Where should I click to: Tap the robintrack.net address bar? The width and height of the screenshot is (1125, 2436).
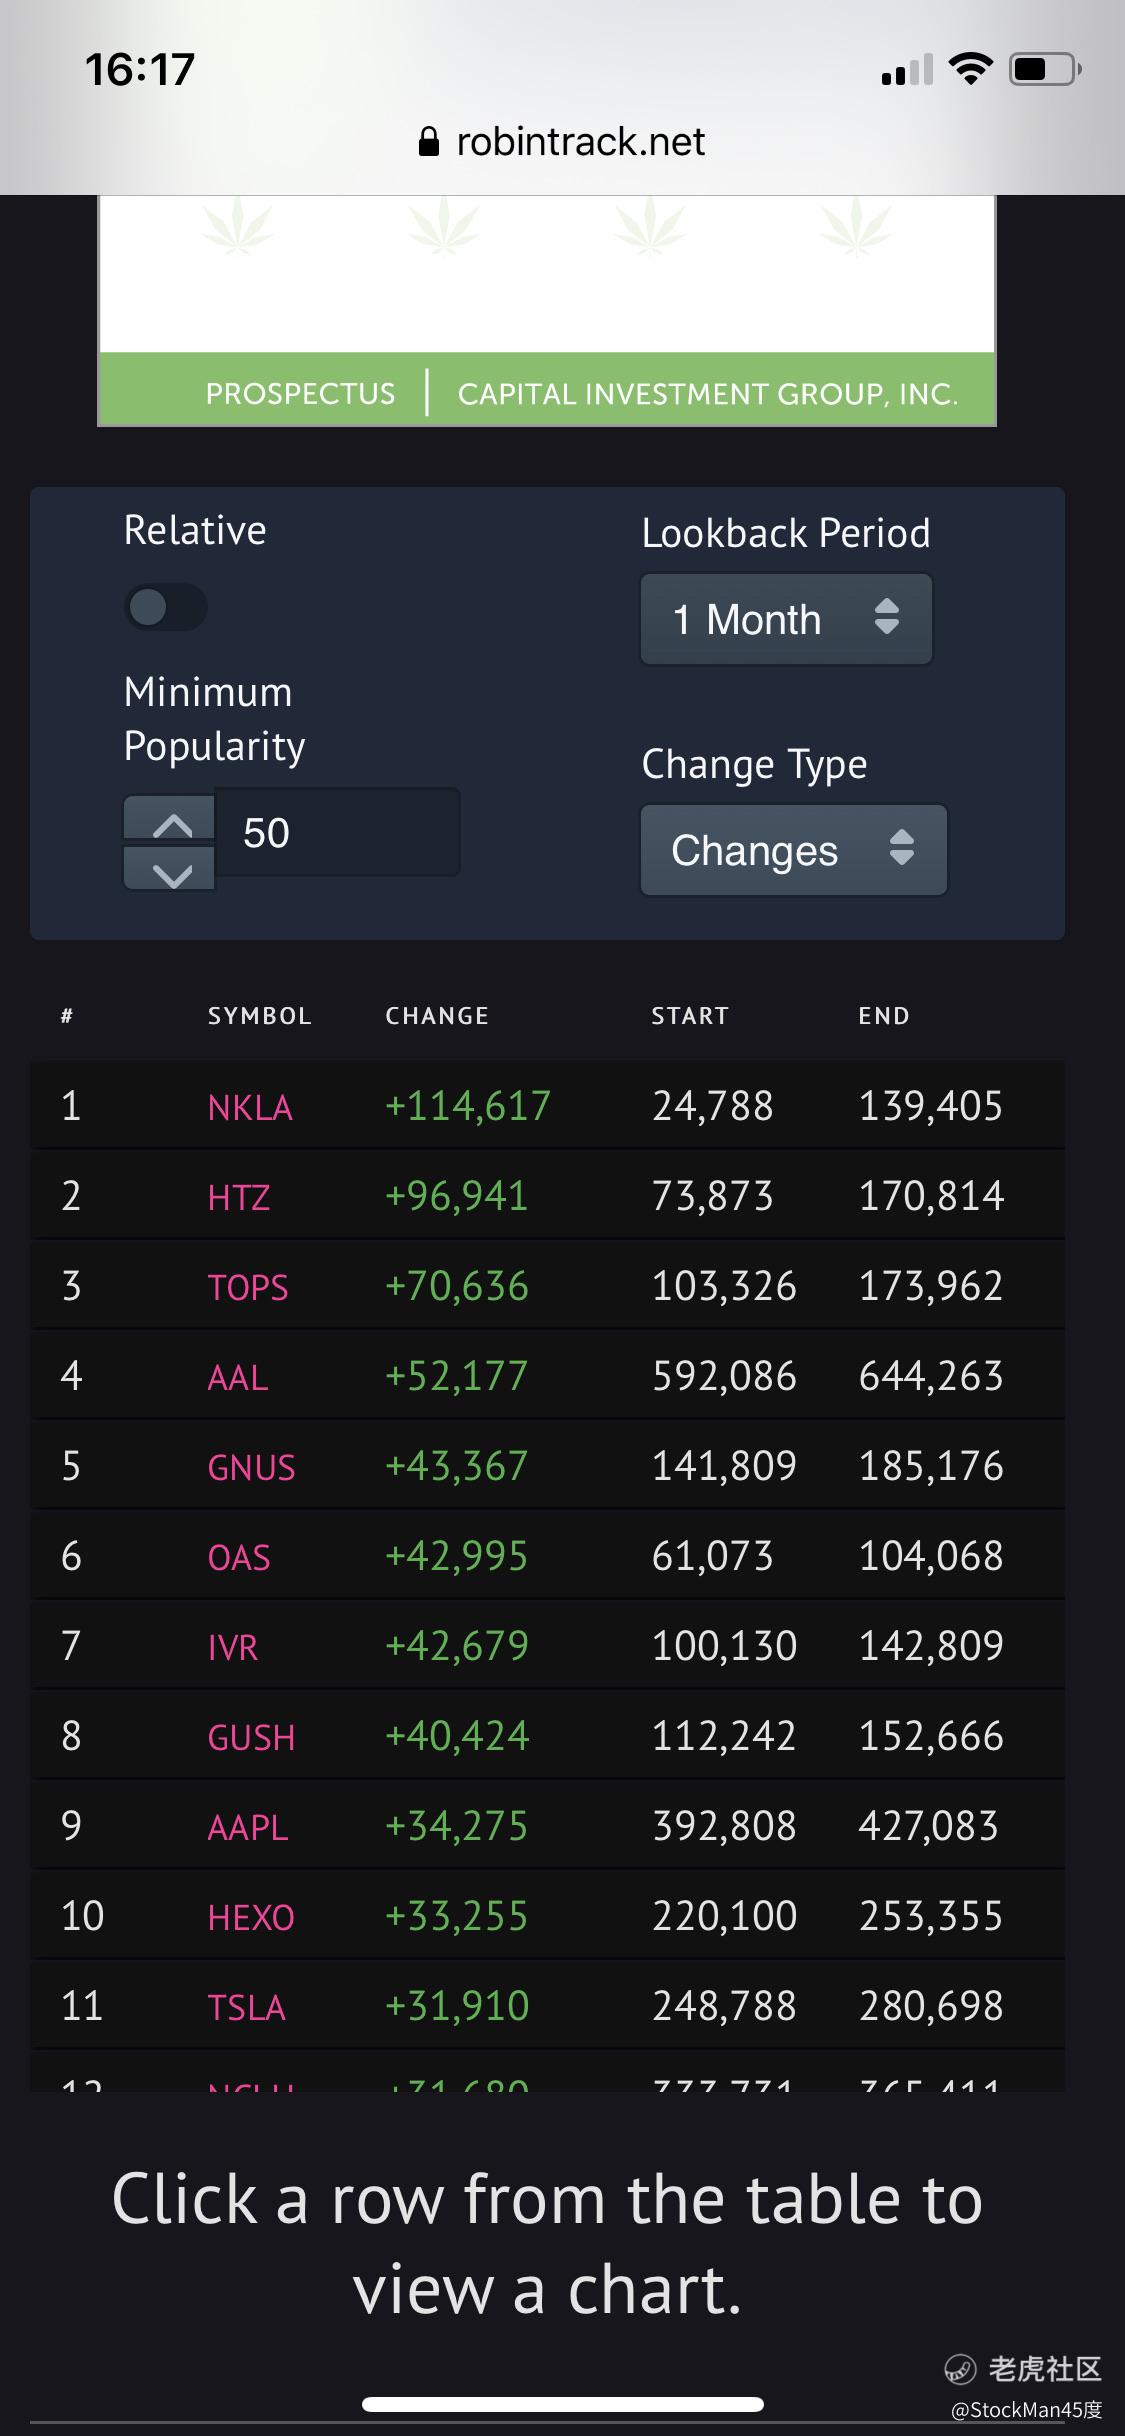pos(562,142)
